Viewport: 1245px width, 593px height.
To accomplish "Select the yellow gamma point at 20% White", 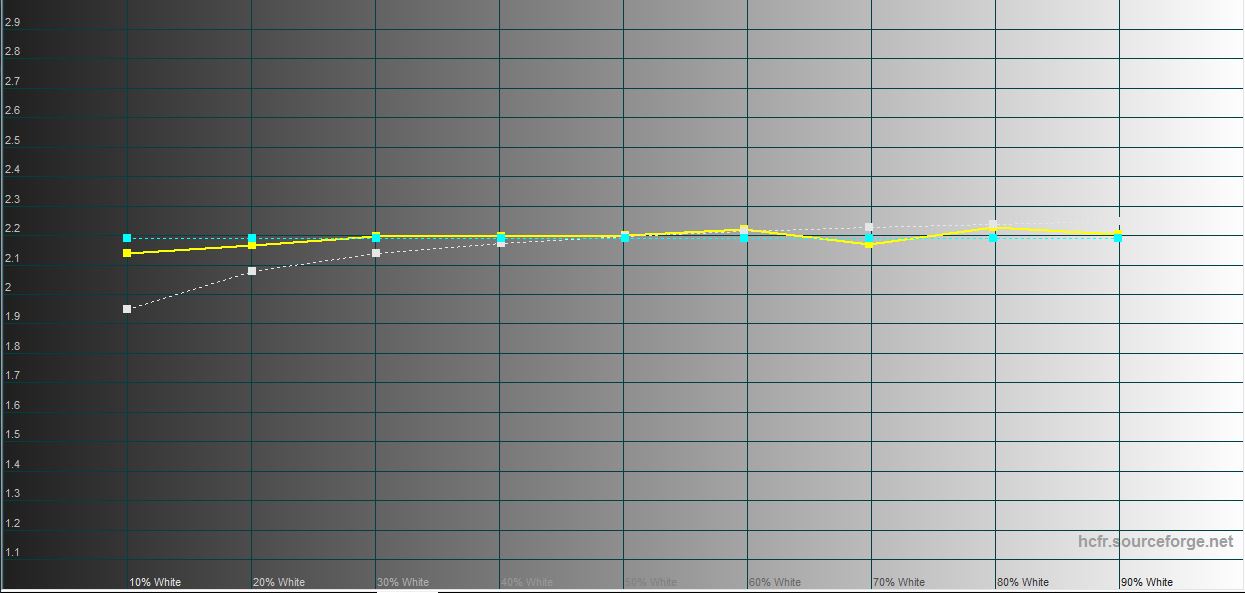I will coord(252,245).
